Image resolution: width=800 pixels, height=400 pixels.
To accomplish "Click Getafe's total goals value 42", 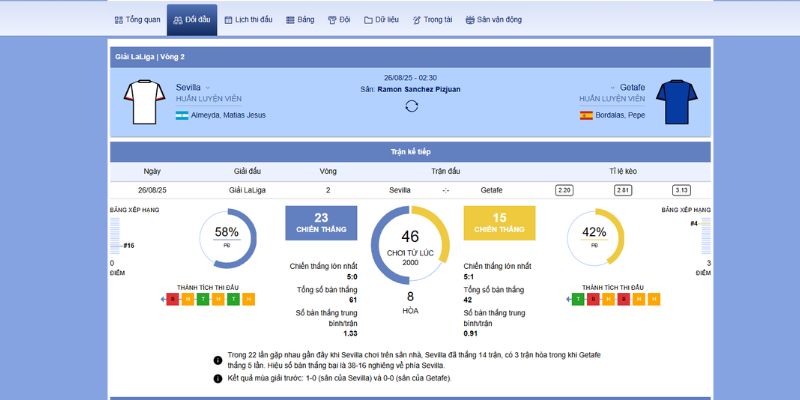I will tap(468, 301).
